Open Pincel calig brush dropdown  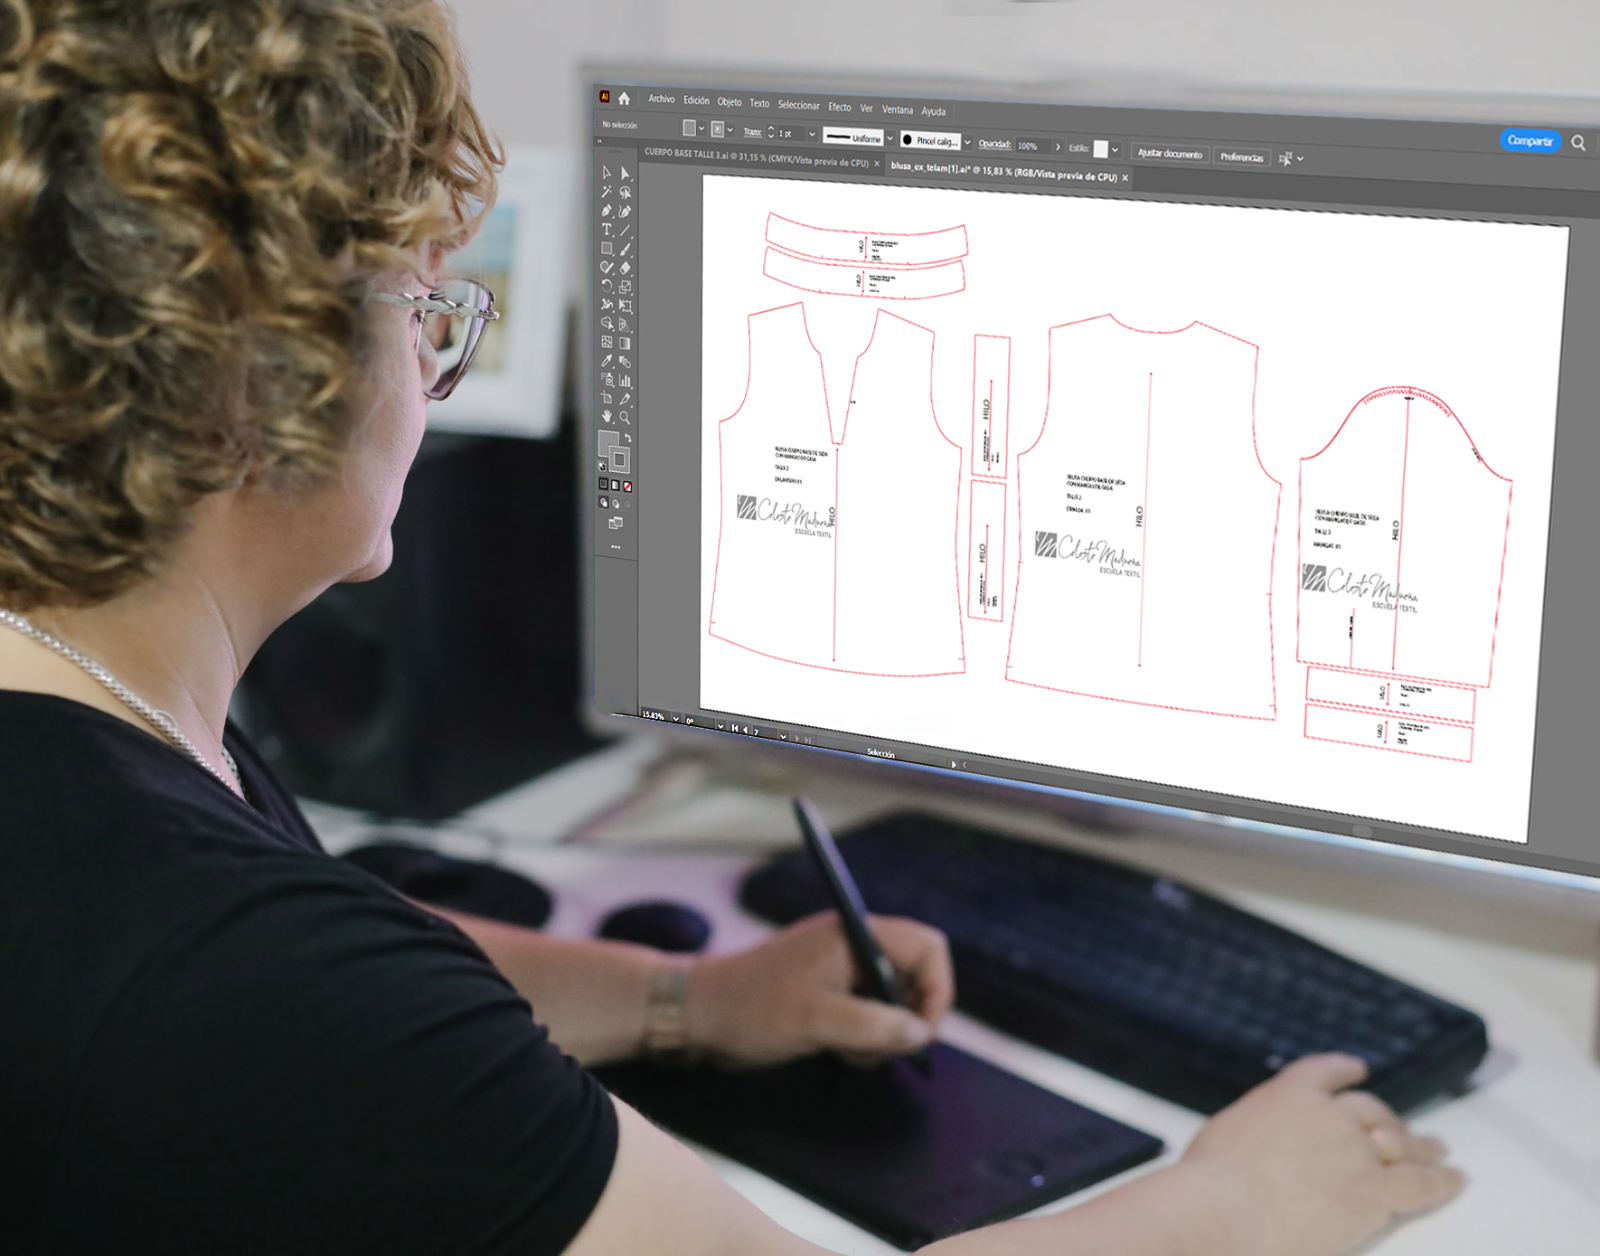pos(968,142)
